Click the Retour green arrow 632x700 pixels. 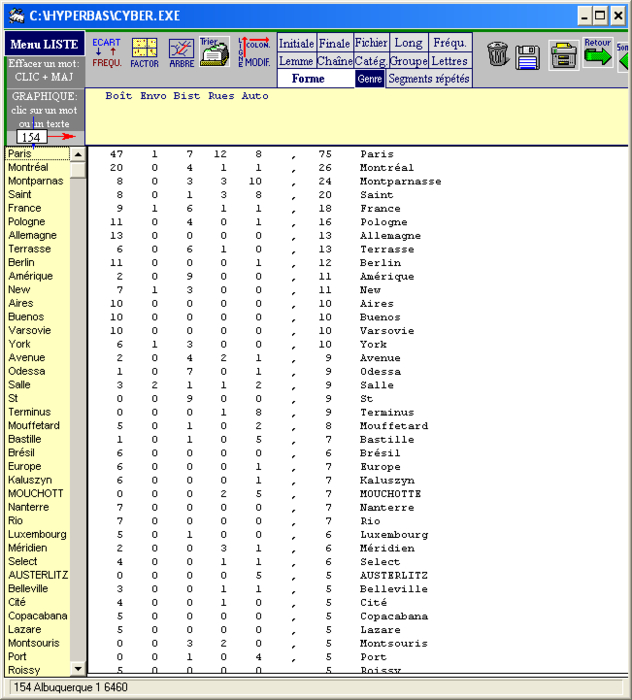point(598,52)
